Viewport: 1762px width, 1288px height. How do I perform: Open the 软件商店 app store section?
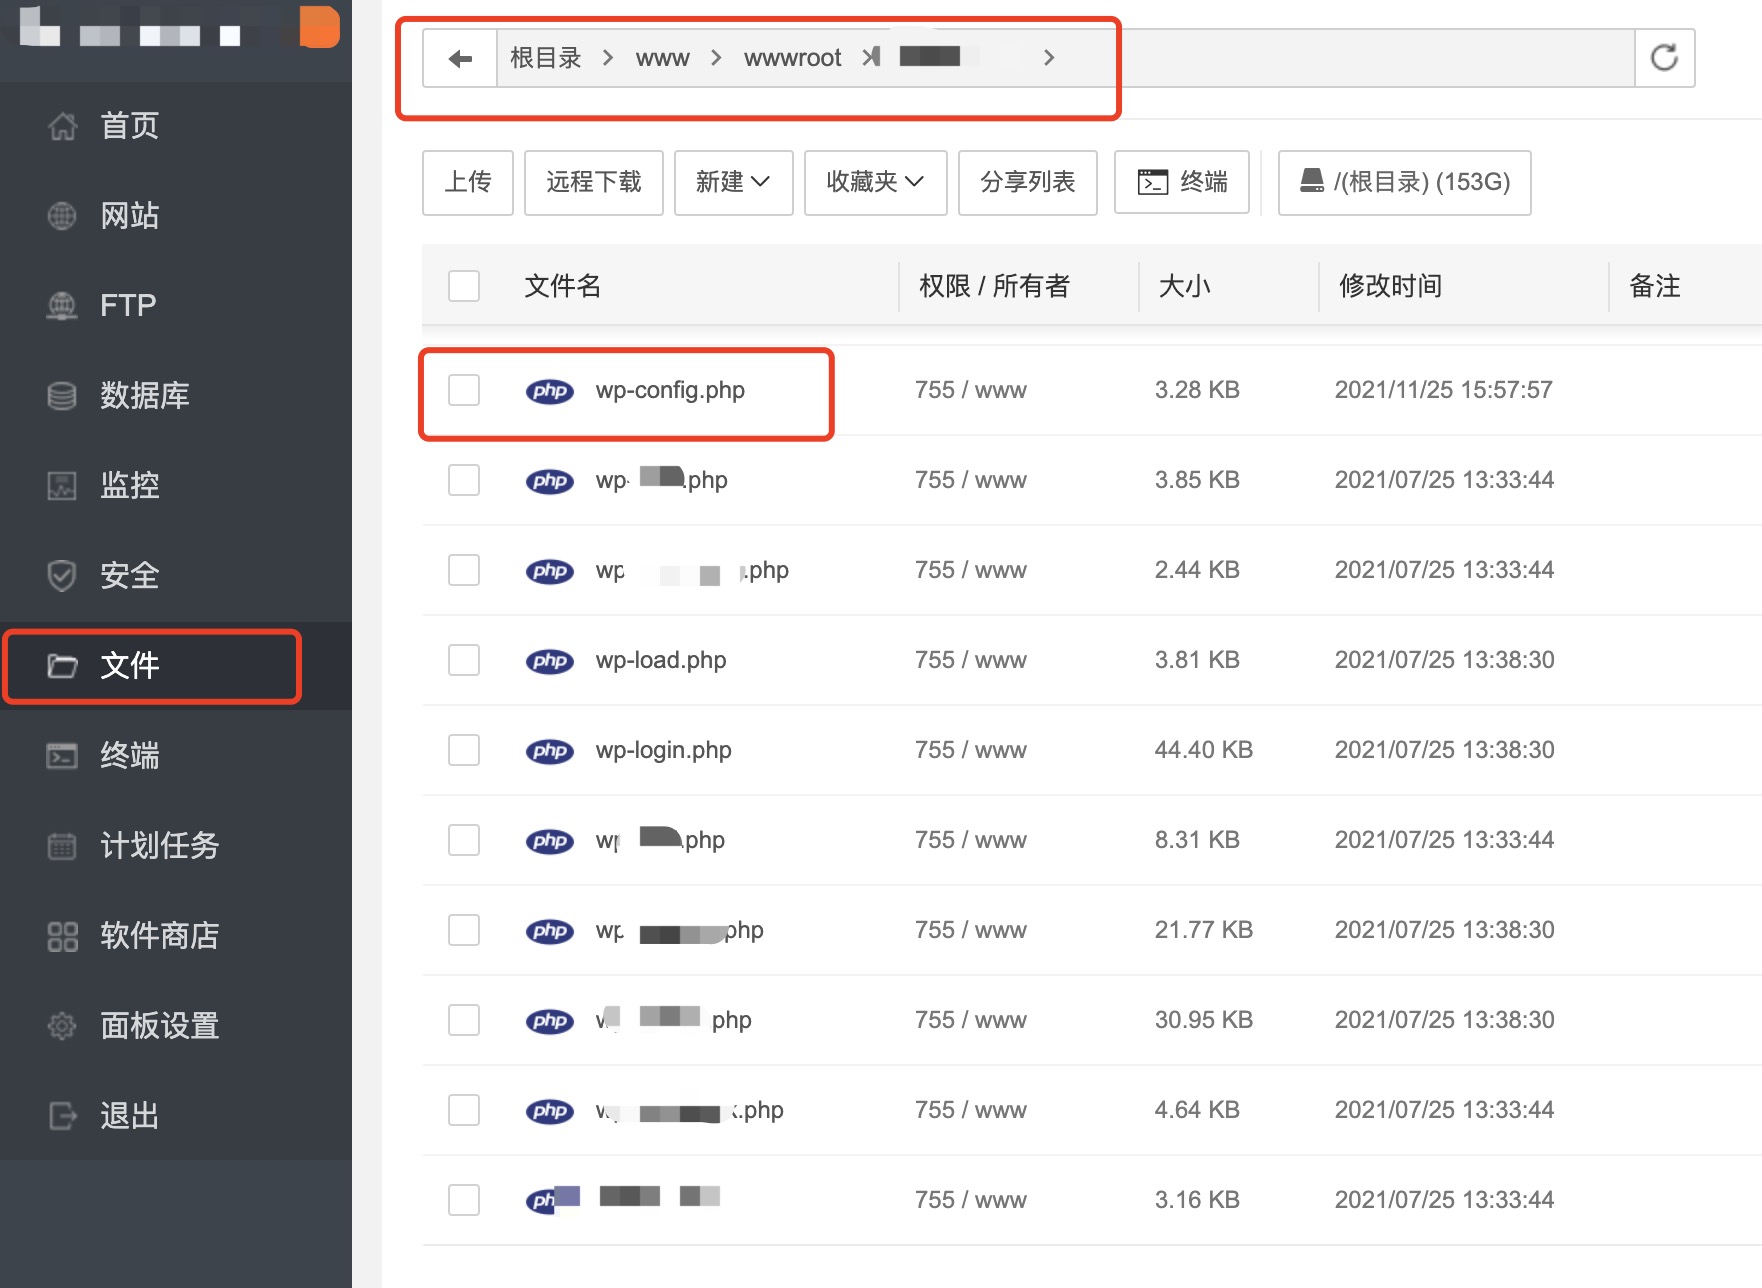[x=158, y=936]
